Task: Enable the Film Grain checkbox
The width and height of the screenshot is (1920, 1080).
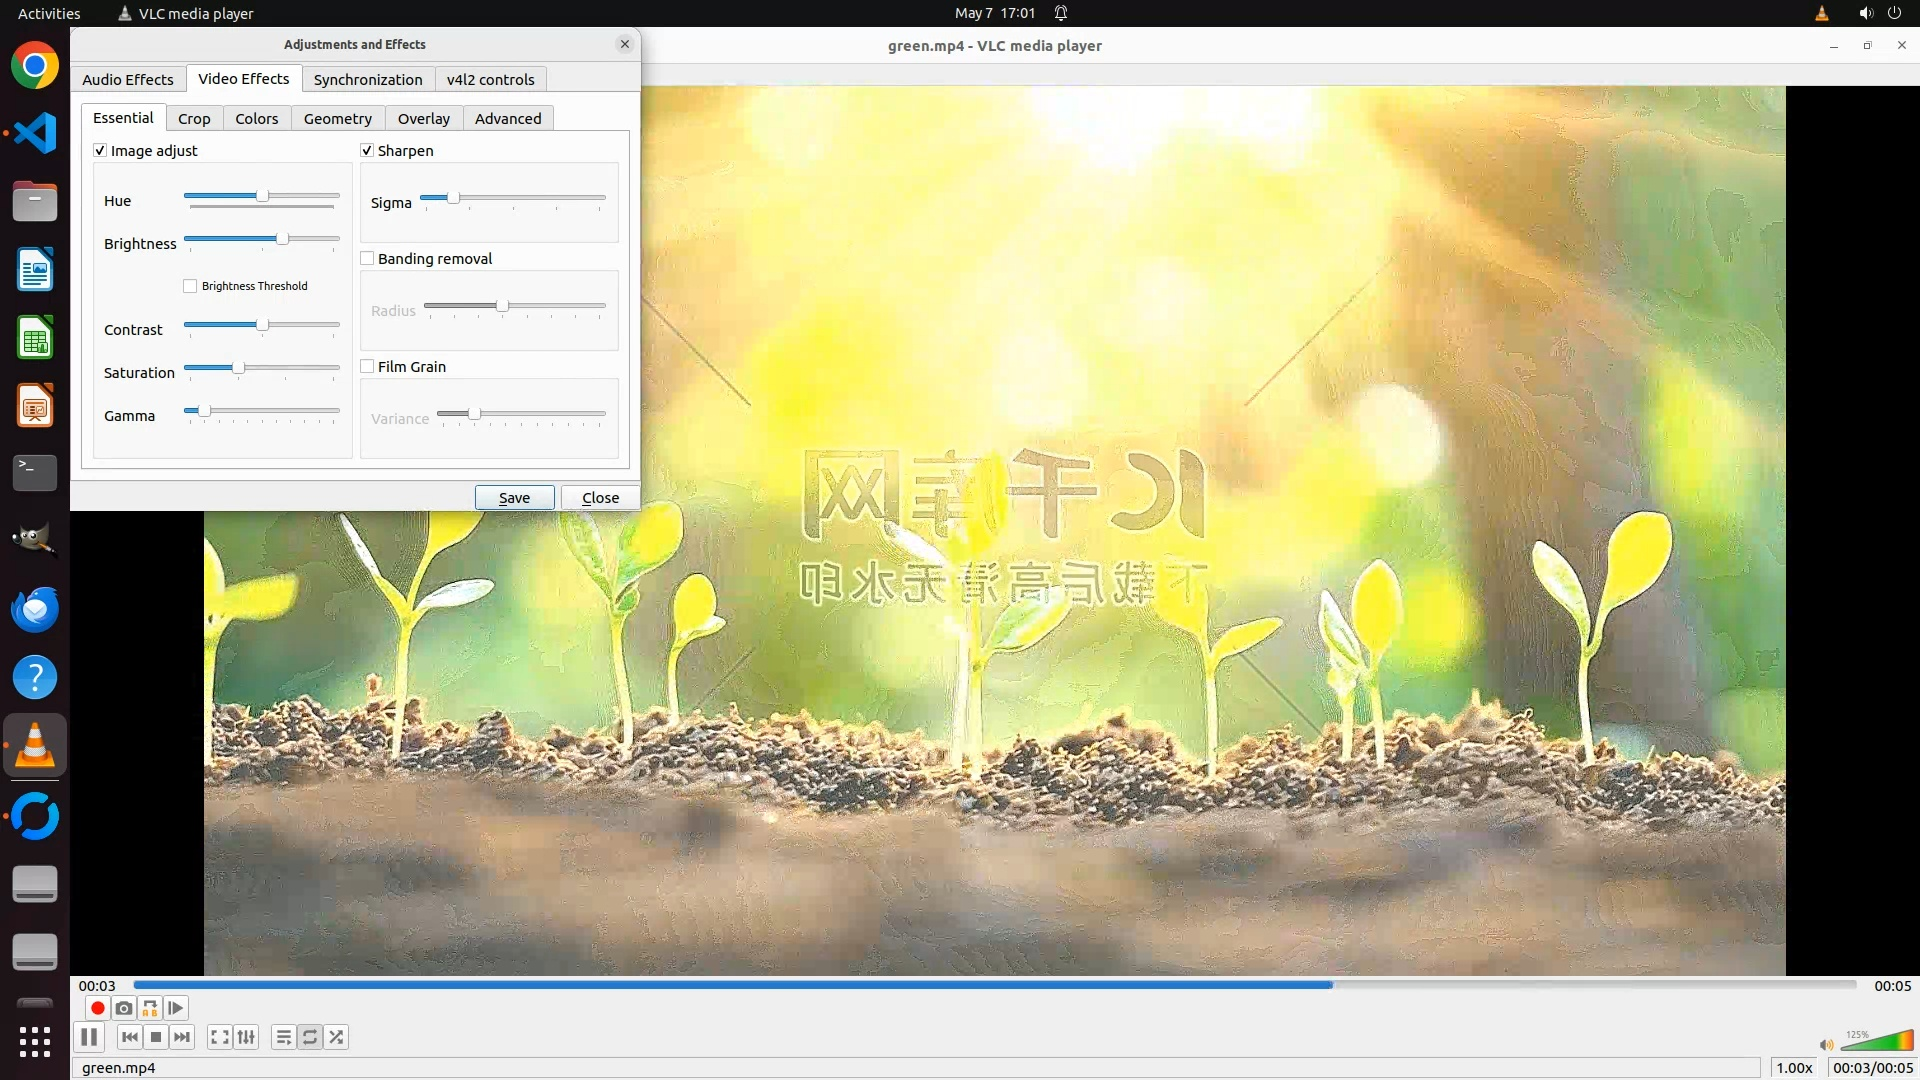Action: click(367, 367)
